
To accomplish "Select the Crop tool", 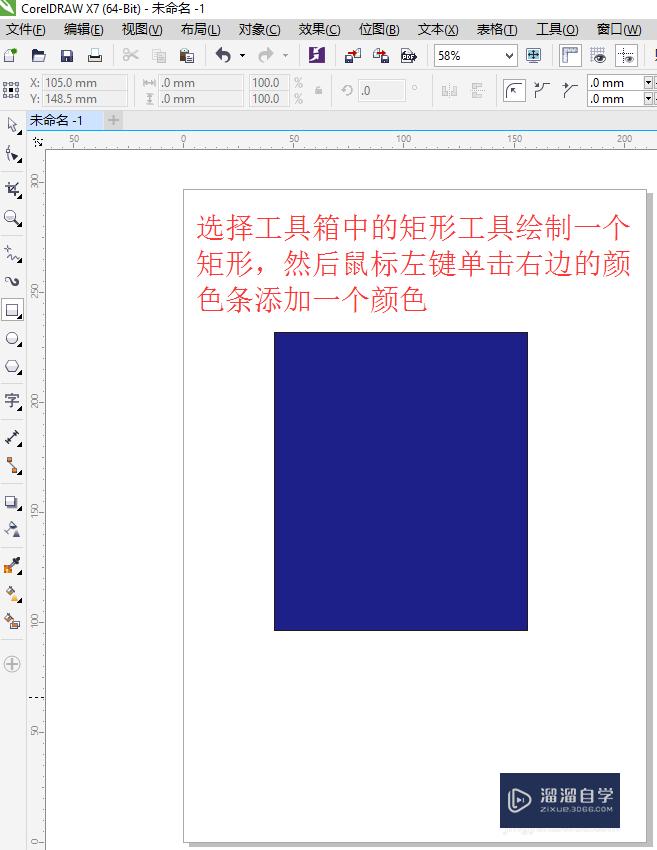I will [12, 189].
